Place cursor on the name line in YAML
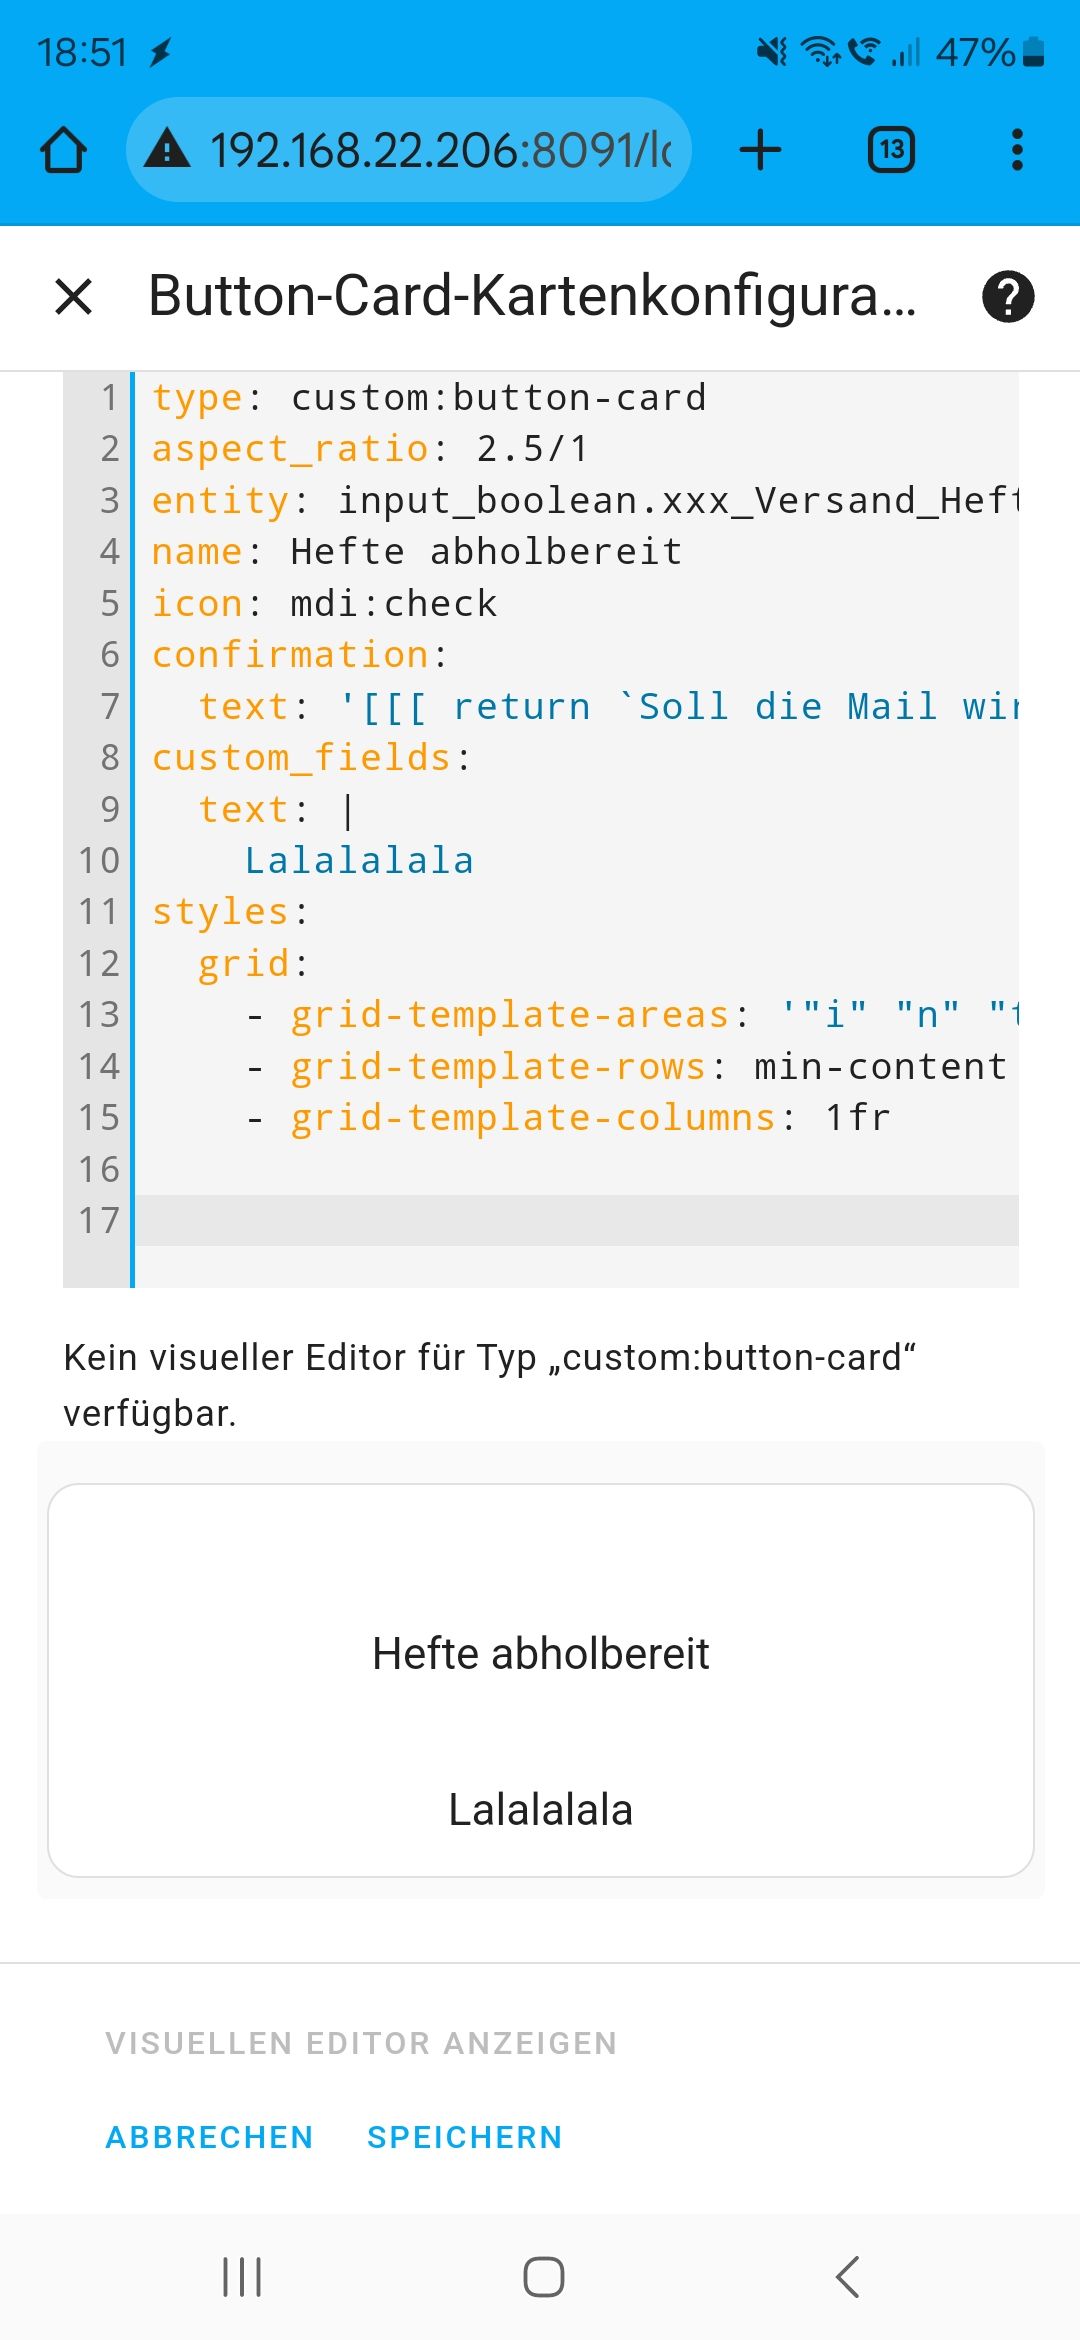The image size is (1080, 2340). coord(485,552)
